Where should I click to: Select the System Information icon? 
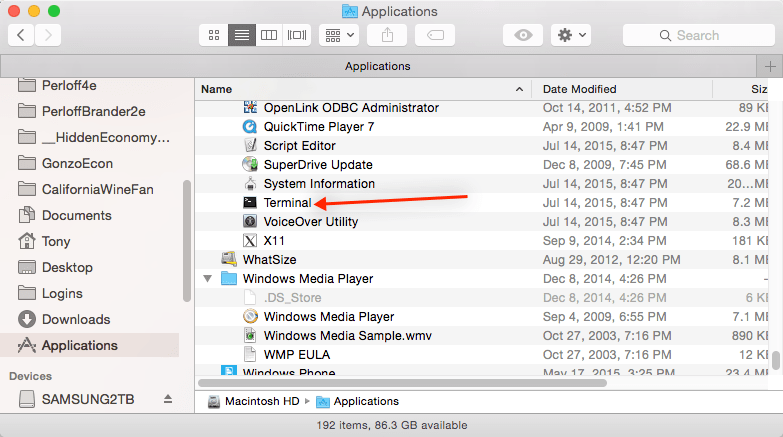[x=250, y=183]
